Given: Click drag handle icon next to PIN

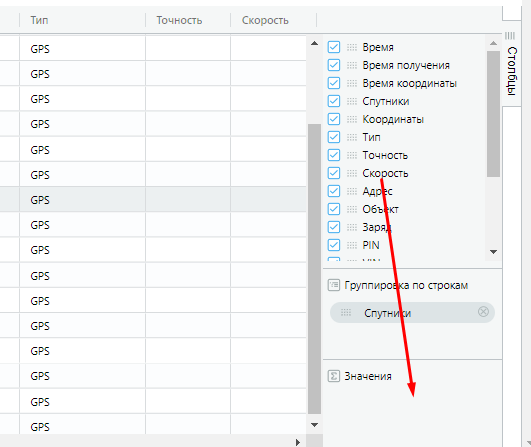Looking at the screenshot, I should coord(352,245).
